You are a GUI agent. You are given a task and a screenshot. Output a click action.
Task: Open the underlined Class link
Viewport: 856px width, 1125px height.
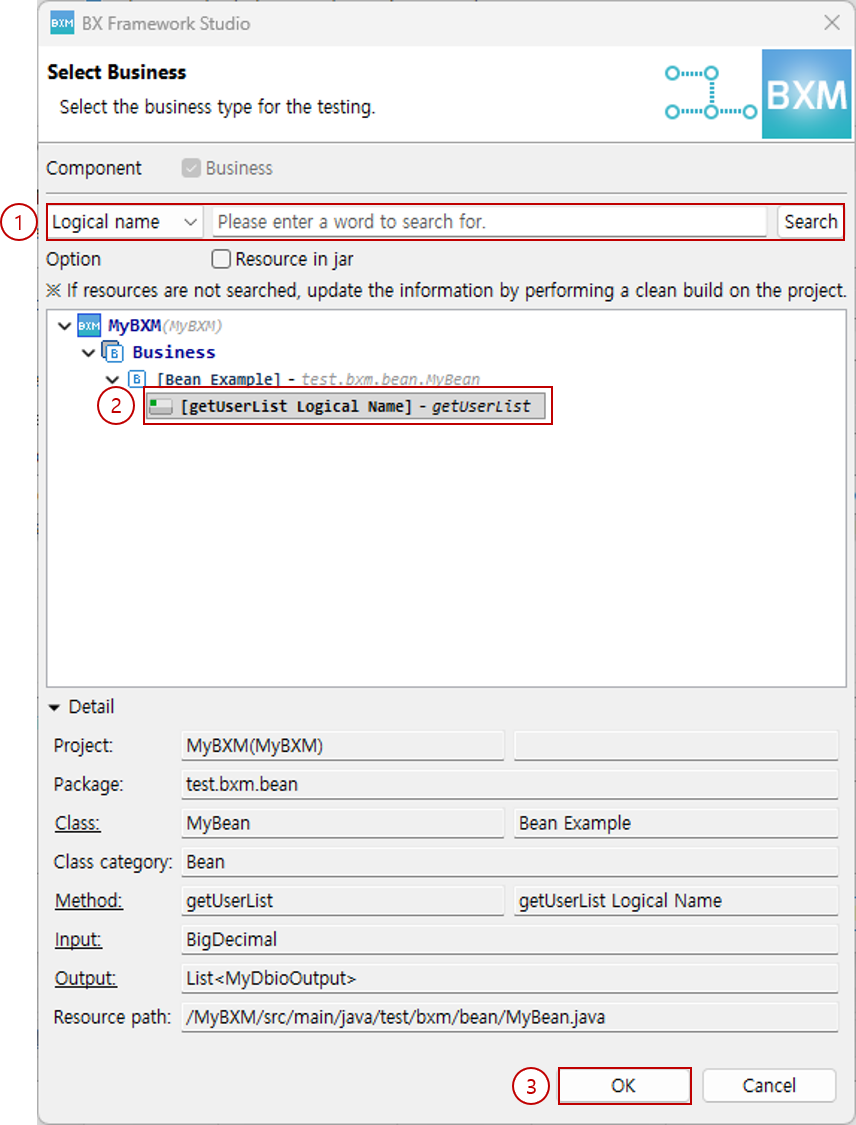(77, 823)
